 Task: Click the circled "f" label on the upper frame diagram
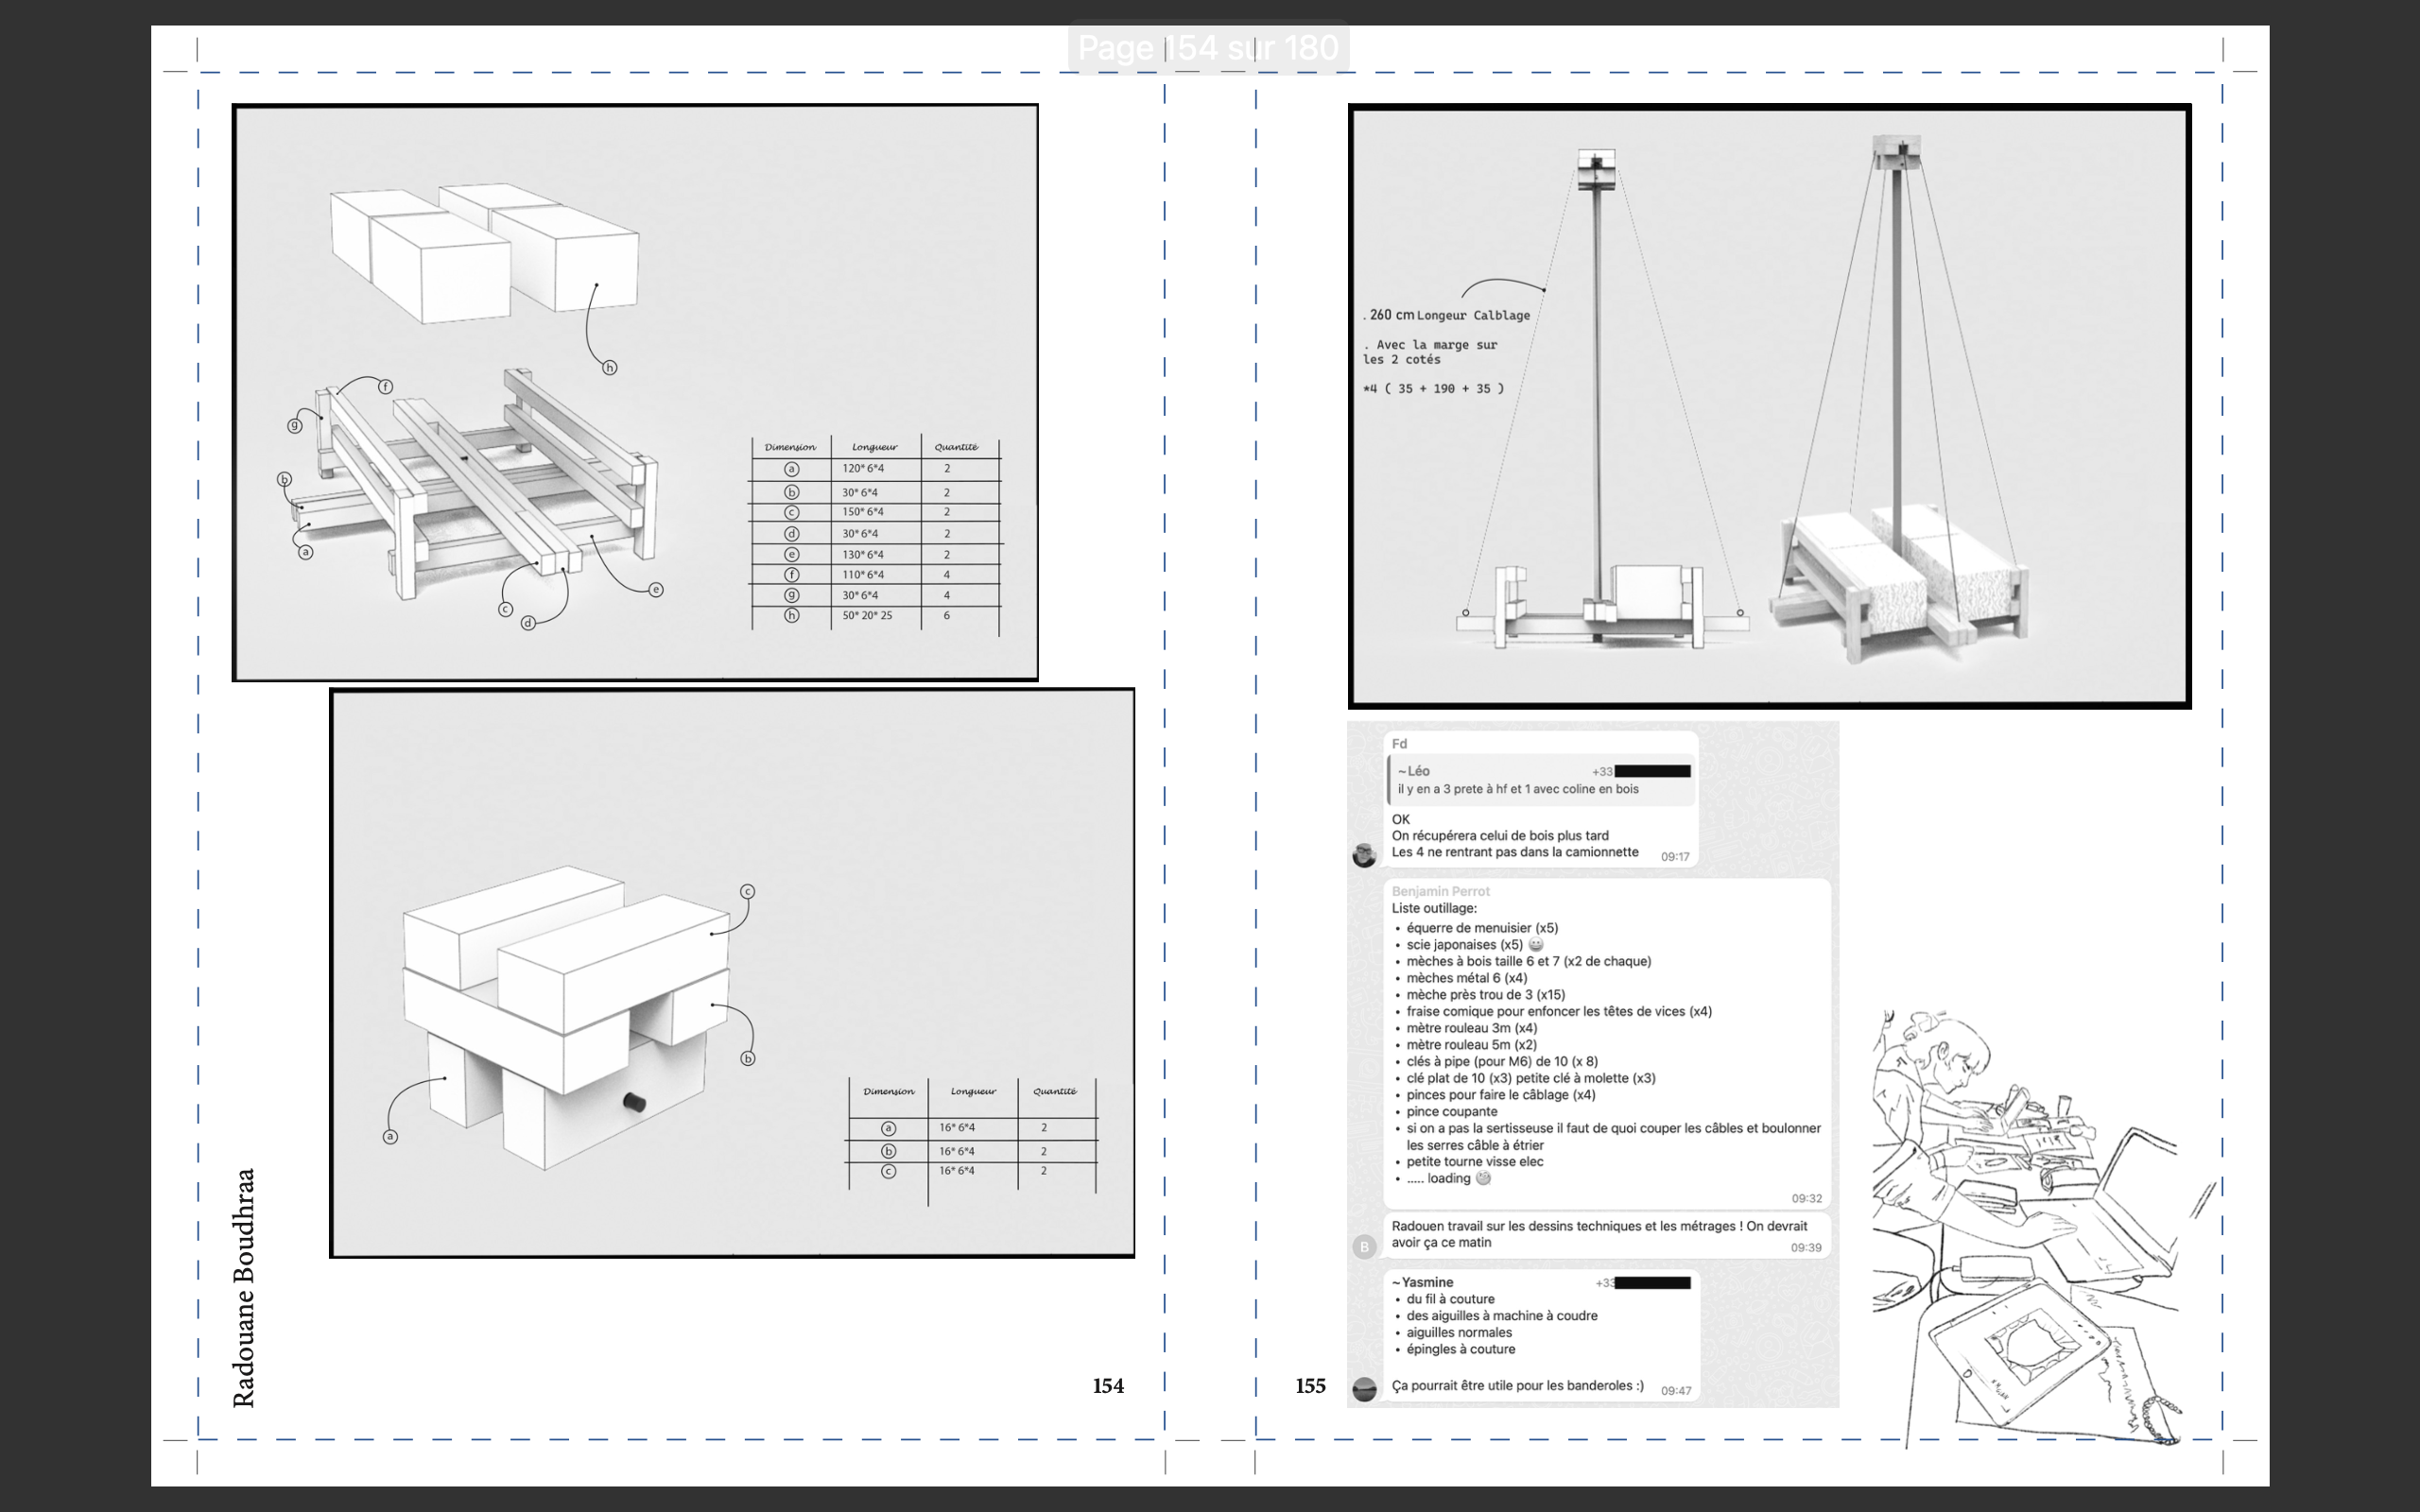[x=385, y=386]
